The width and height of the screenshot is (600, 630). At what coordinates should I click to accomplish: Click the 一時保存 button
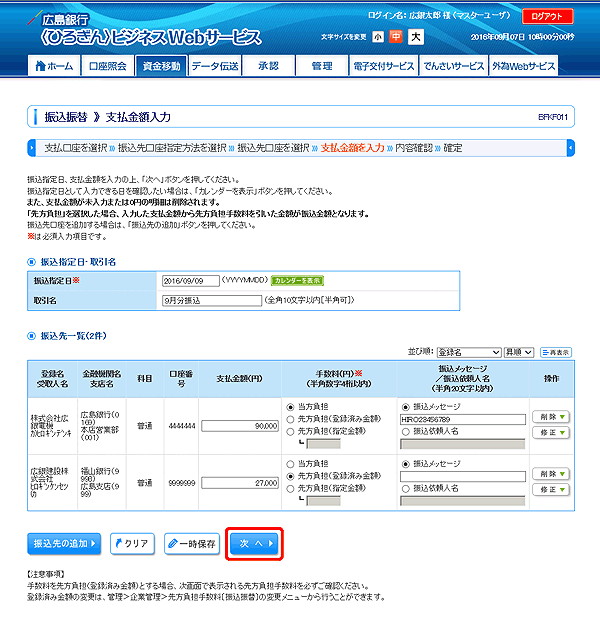pyautogui.click(x=192, y=544)
